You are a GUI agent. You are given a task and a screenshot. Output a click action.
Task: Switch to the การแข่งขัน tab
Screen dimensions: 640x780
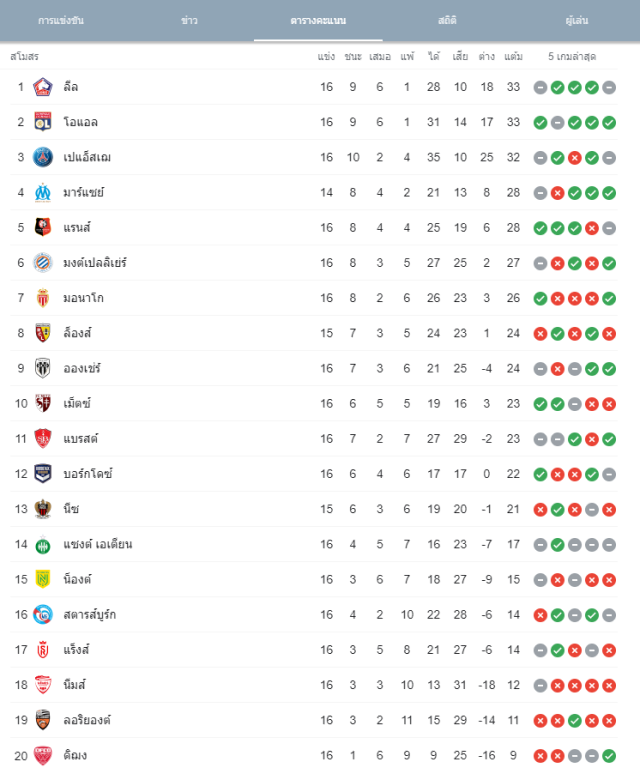pos(61,20)
